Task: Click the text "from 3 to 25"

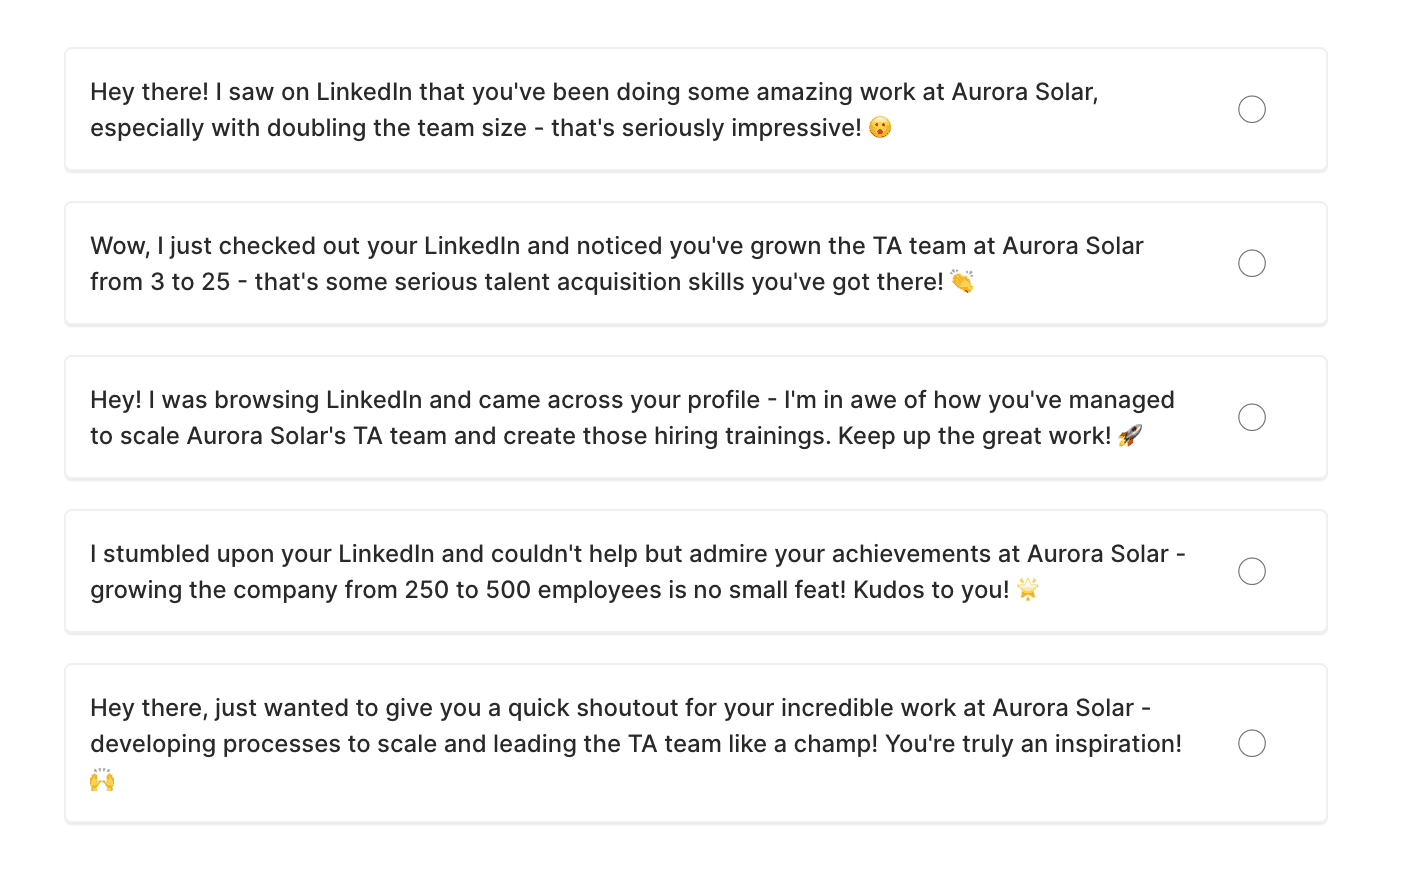Action: pos(160,282)
